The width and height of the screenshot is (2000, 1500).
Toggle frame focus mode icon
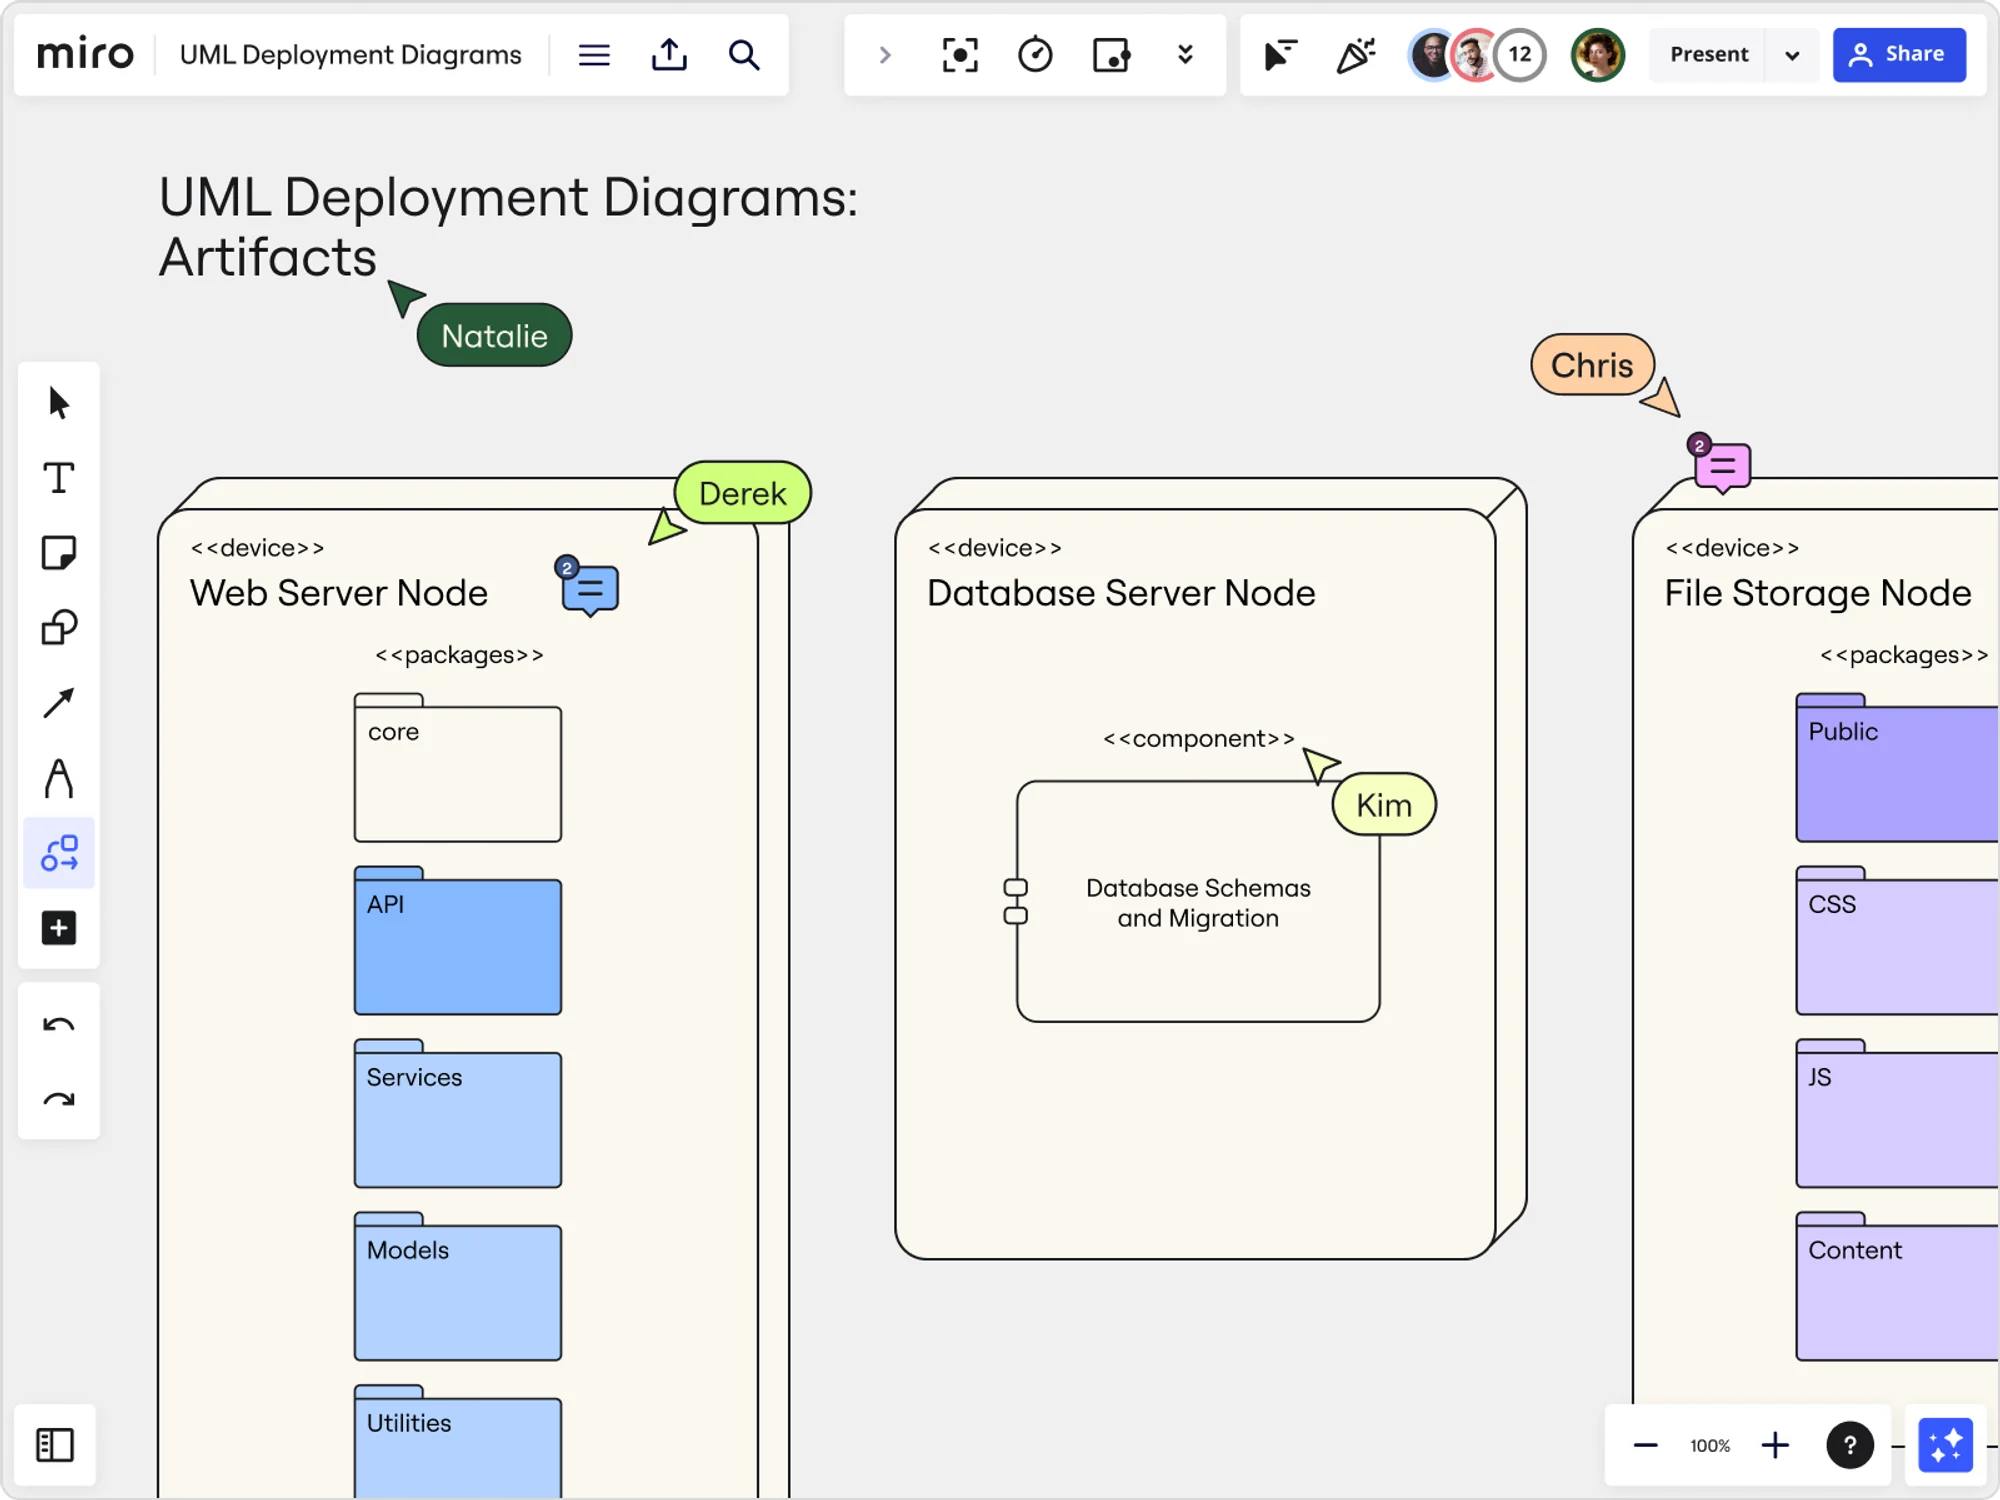[x=960, y=55]
